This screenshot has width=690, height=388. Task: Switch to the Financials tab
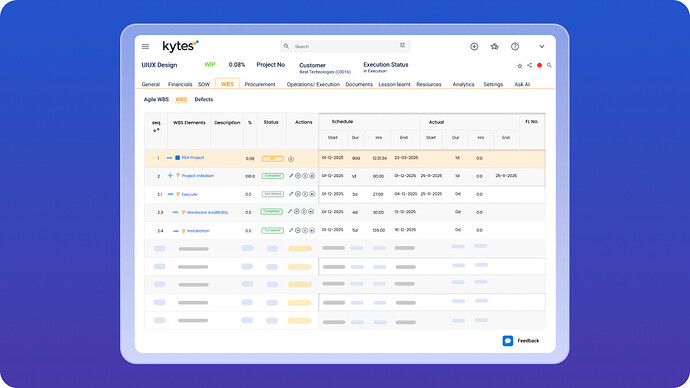[180, 84]
